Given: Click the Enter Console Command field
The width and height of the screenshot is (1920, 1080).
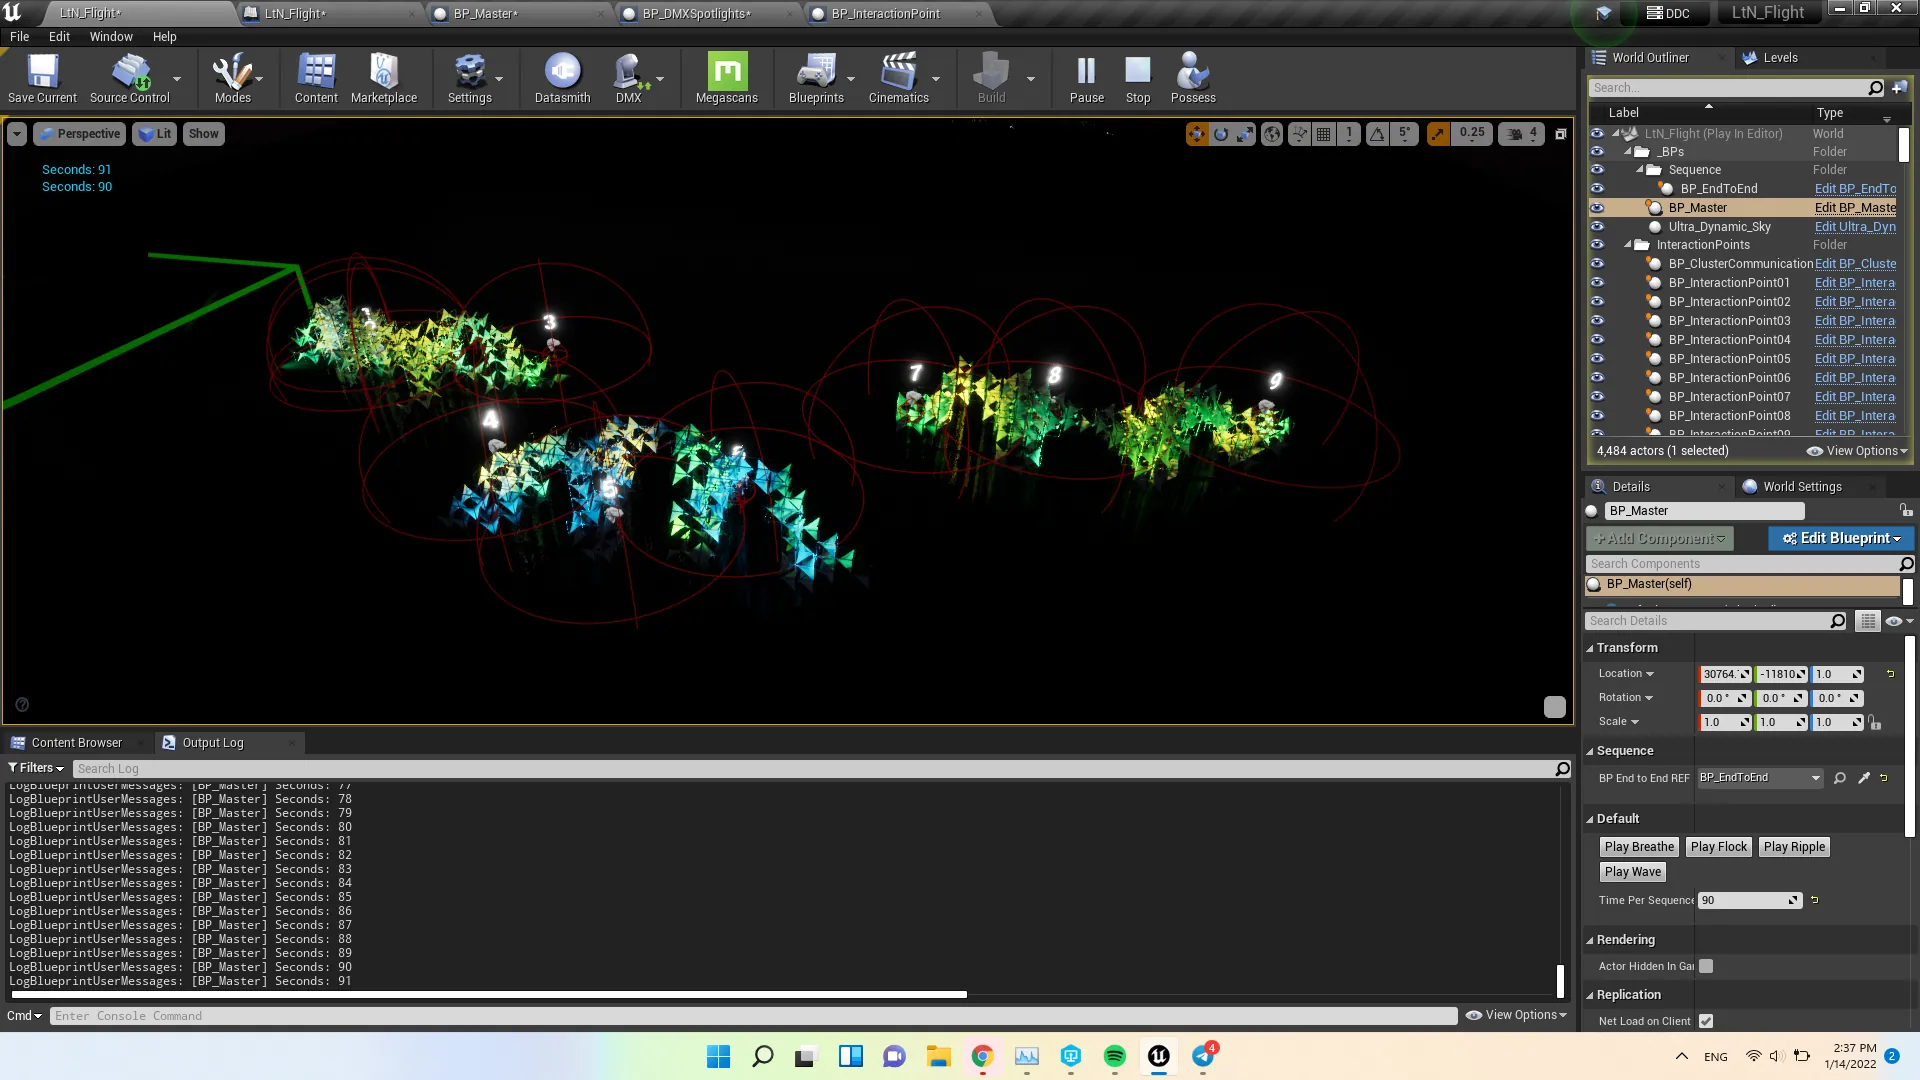Looking at the screenshot, I should (753, 1016).
